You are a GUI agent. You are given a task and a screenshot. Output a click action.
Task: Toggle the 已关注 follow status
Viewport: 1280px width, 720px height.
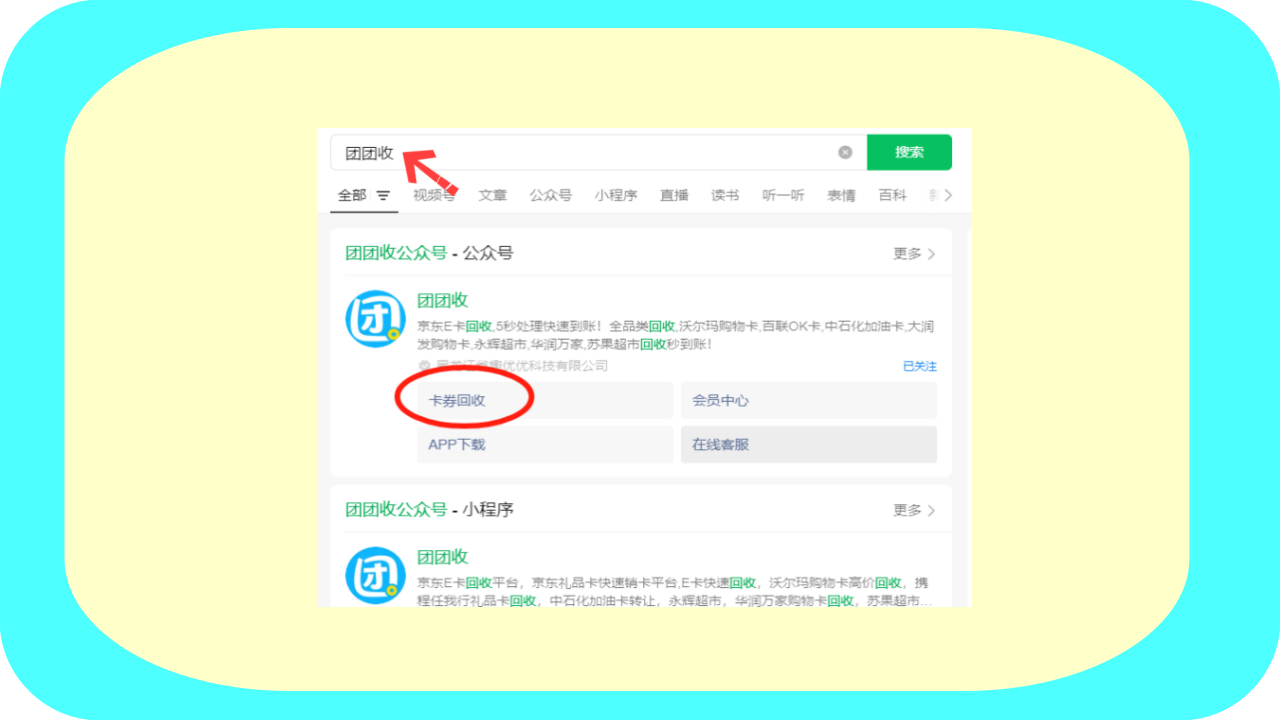coord(919,366)
